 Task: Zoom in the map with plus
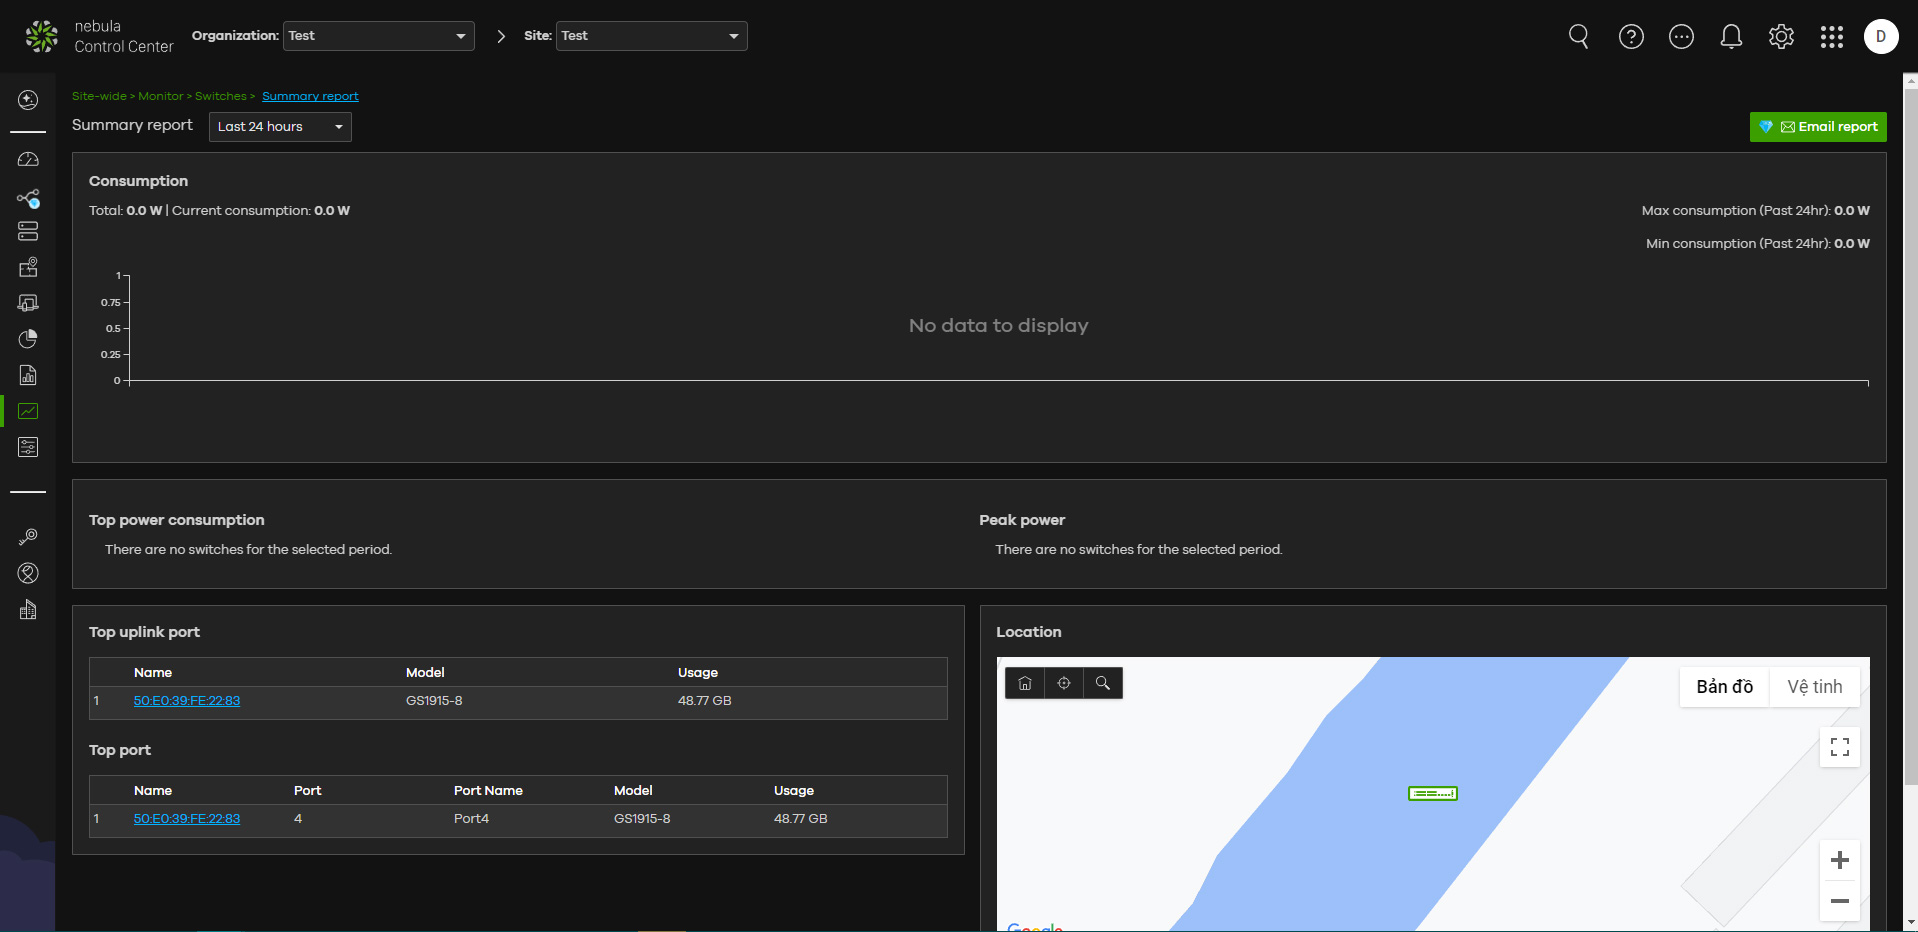pyautogui.click(x=1839, y=860)
